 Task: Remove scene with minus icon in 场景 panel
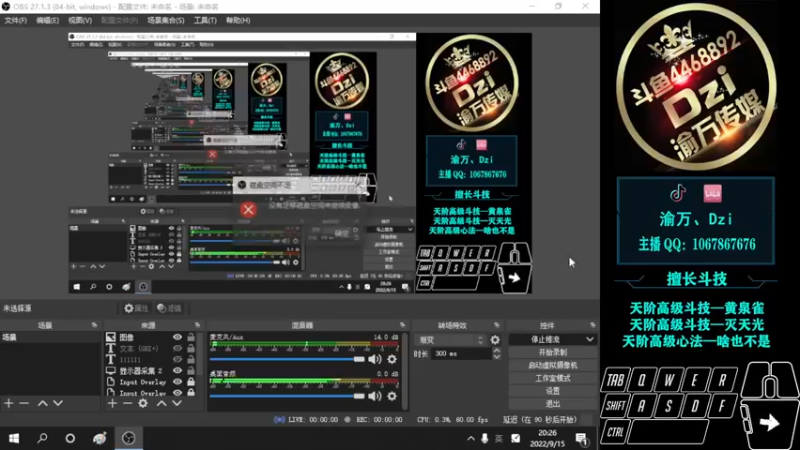(24, 404)
